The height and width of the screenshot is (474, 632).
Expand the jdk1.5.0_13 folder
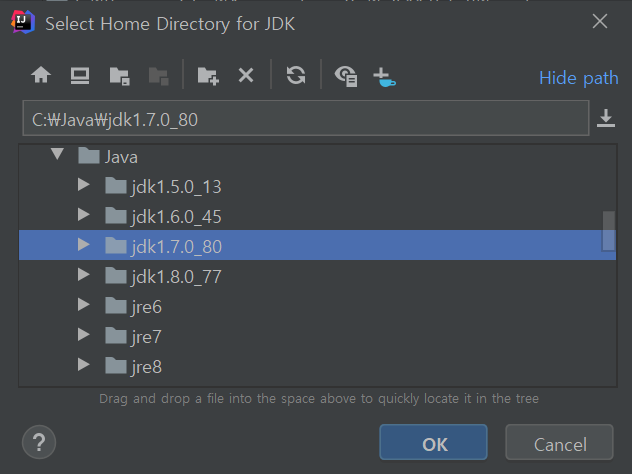[83, 185]
